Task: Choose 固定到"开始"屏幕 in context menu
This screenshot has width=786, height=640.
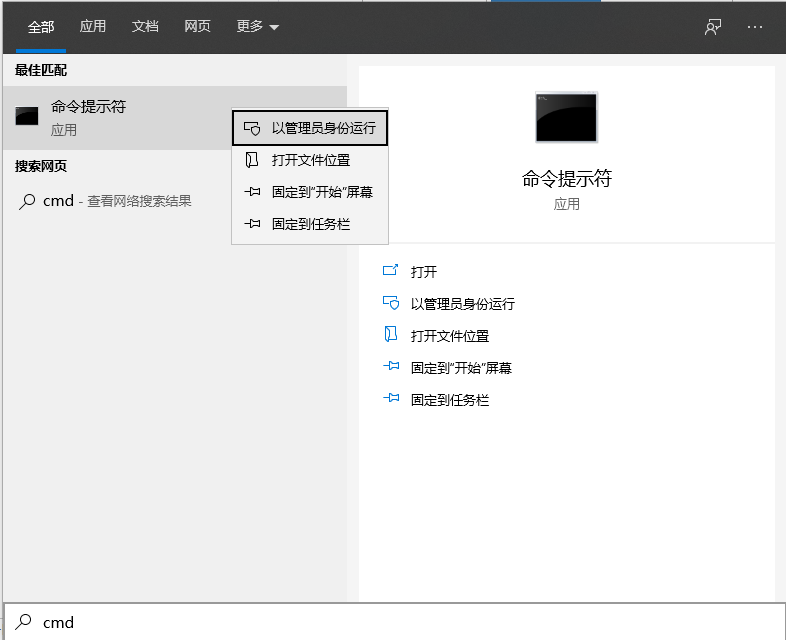Action: [x=322, y=192]
